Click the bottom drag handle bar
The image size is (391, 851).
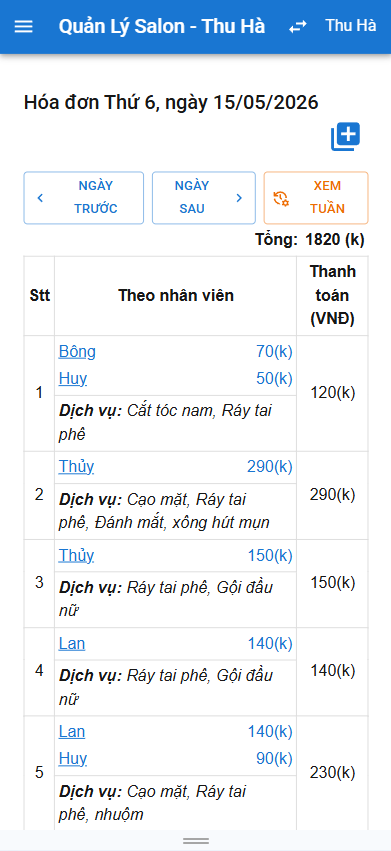[196, 841]
